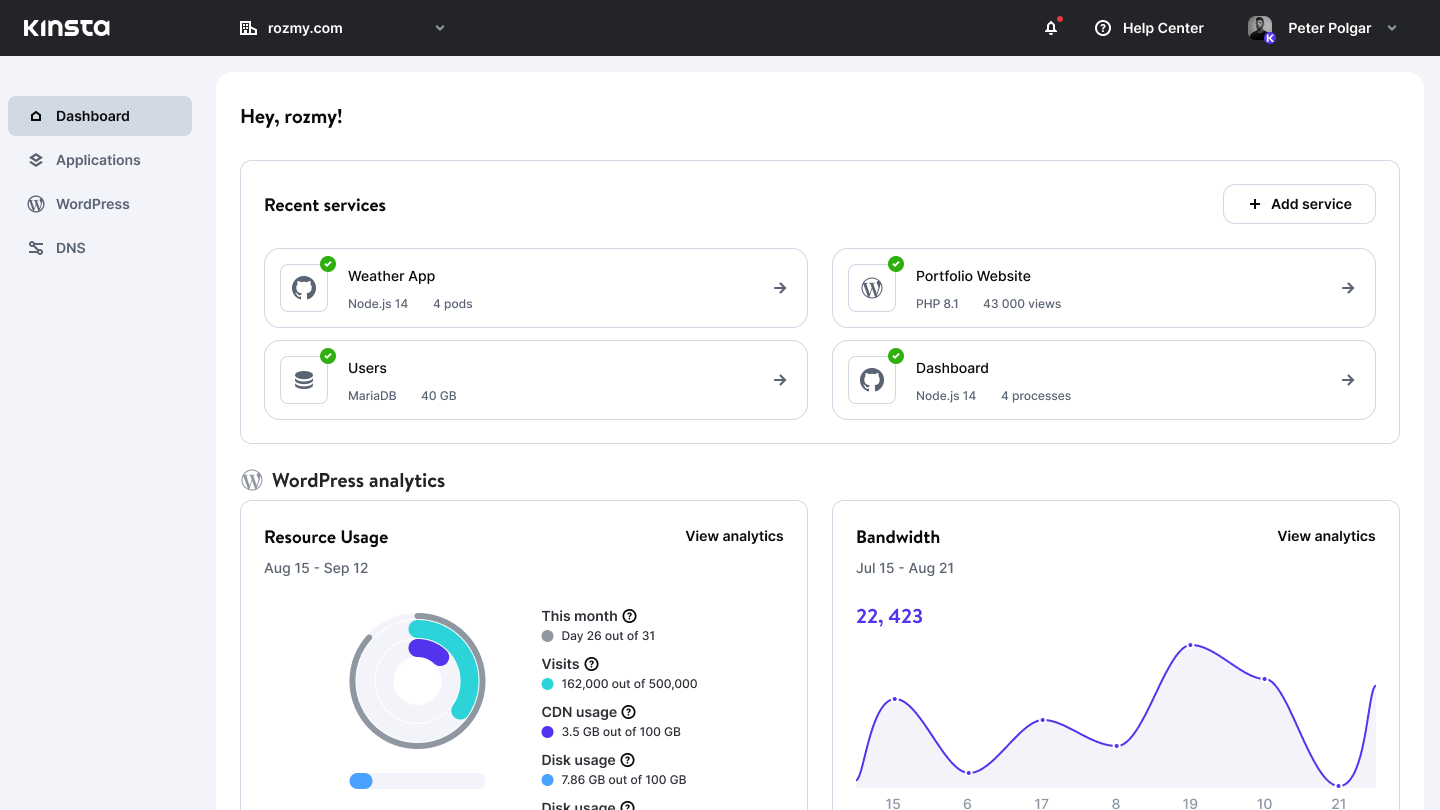Click the MariaDB database icon on the Users card
1440x810 pixels.
[x=303, y=379]
